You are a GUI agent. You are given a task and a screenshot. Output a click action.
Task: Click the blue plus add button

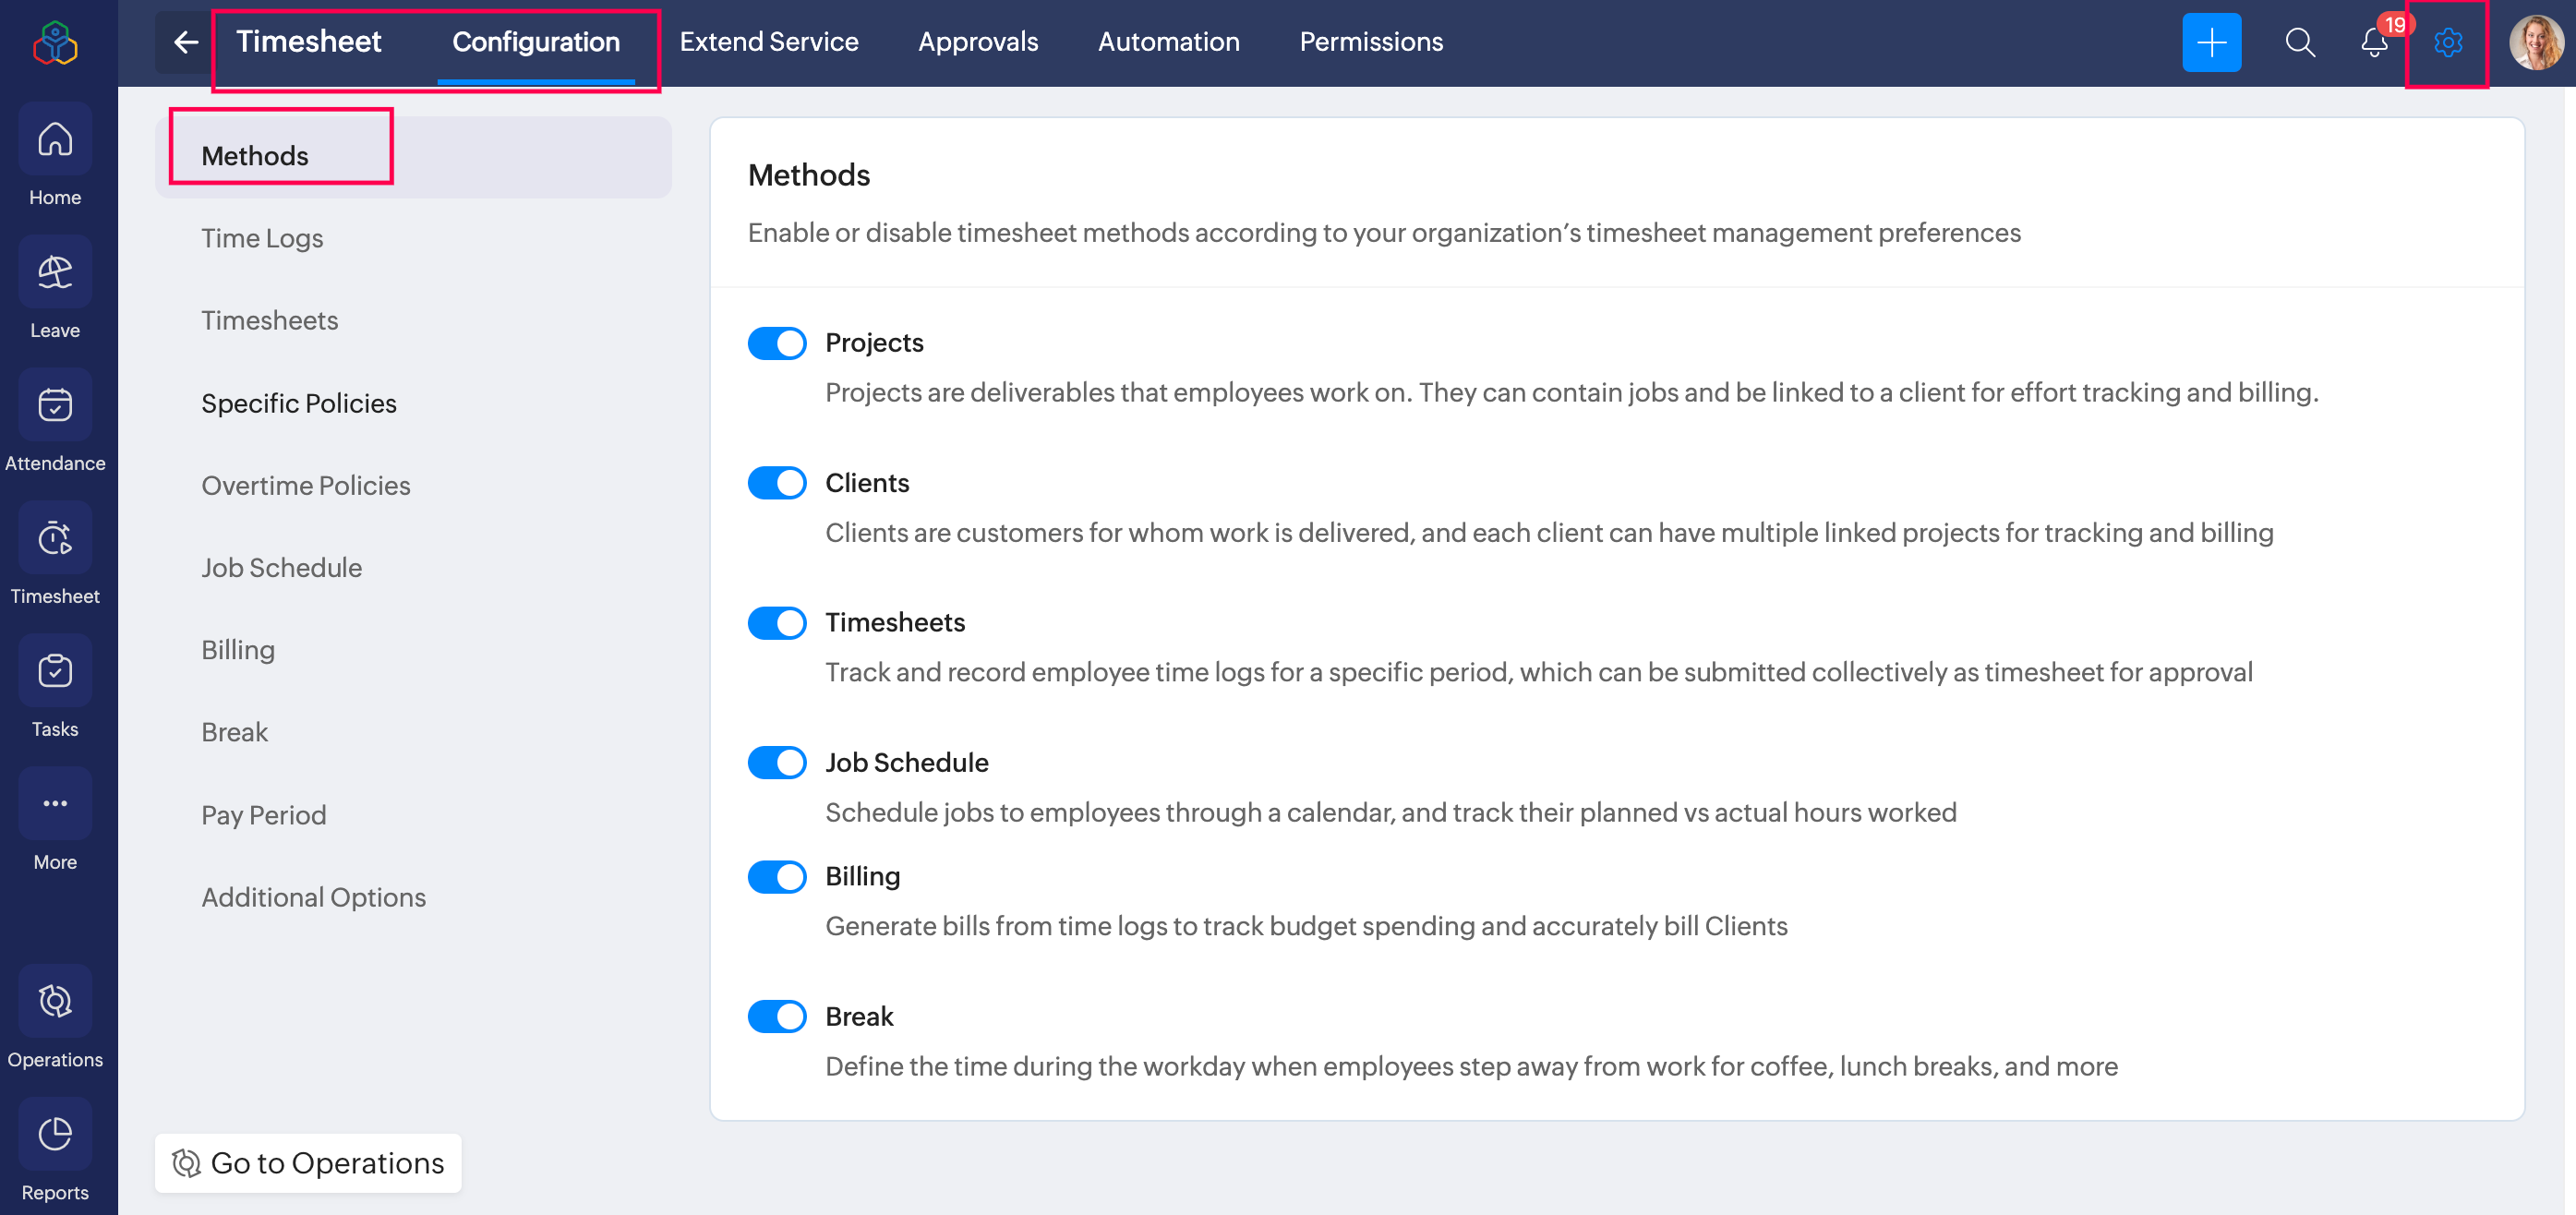point(2211,42)
